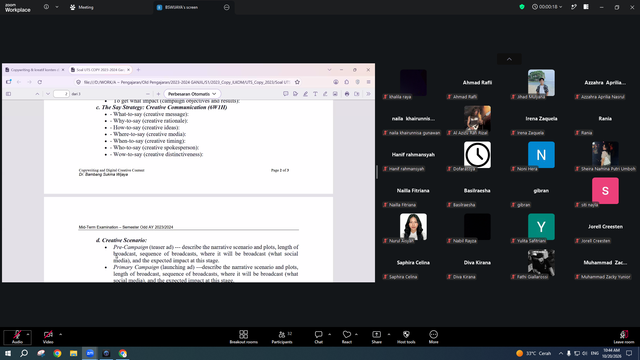Click the PDF page number field

[x=61, y=94]
